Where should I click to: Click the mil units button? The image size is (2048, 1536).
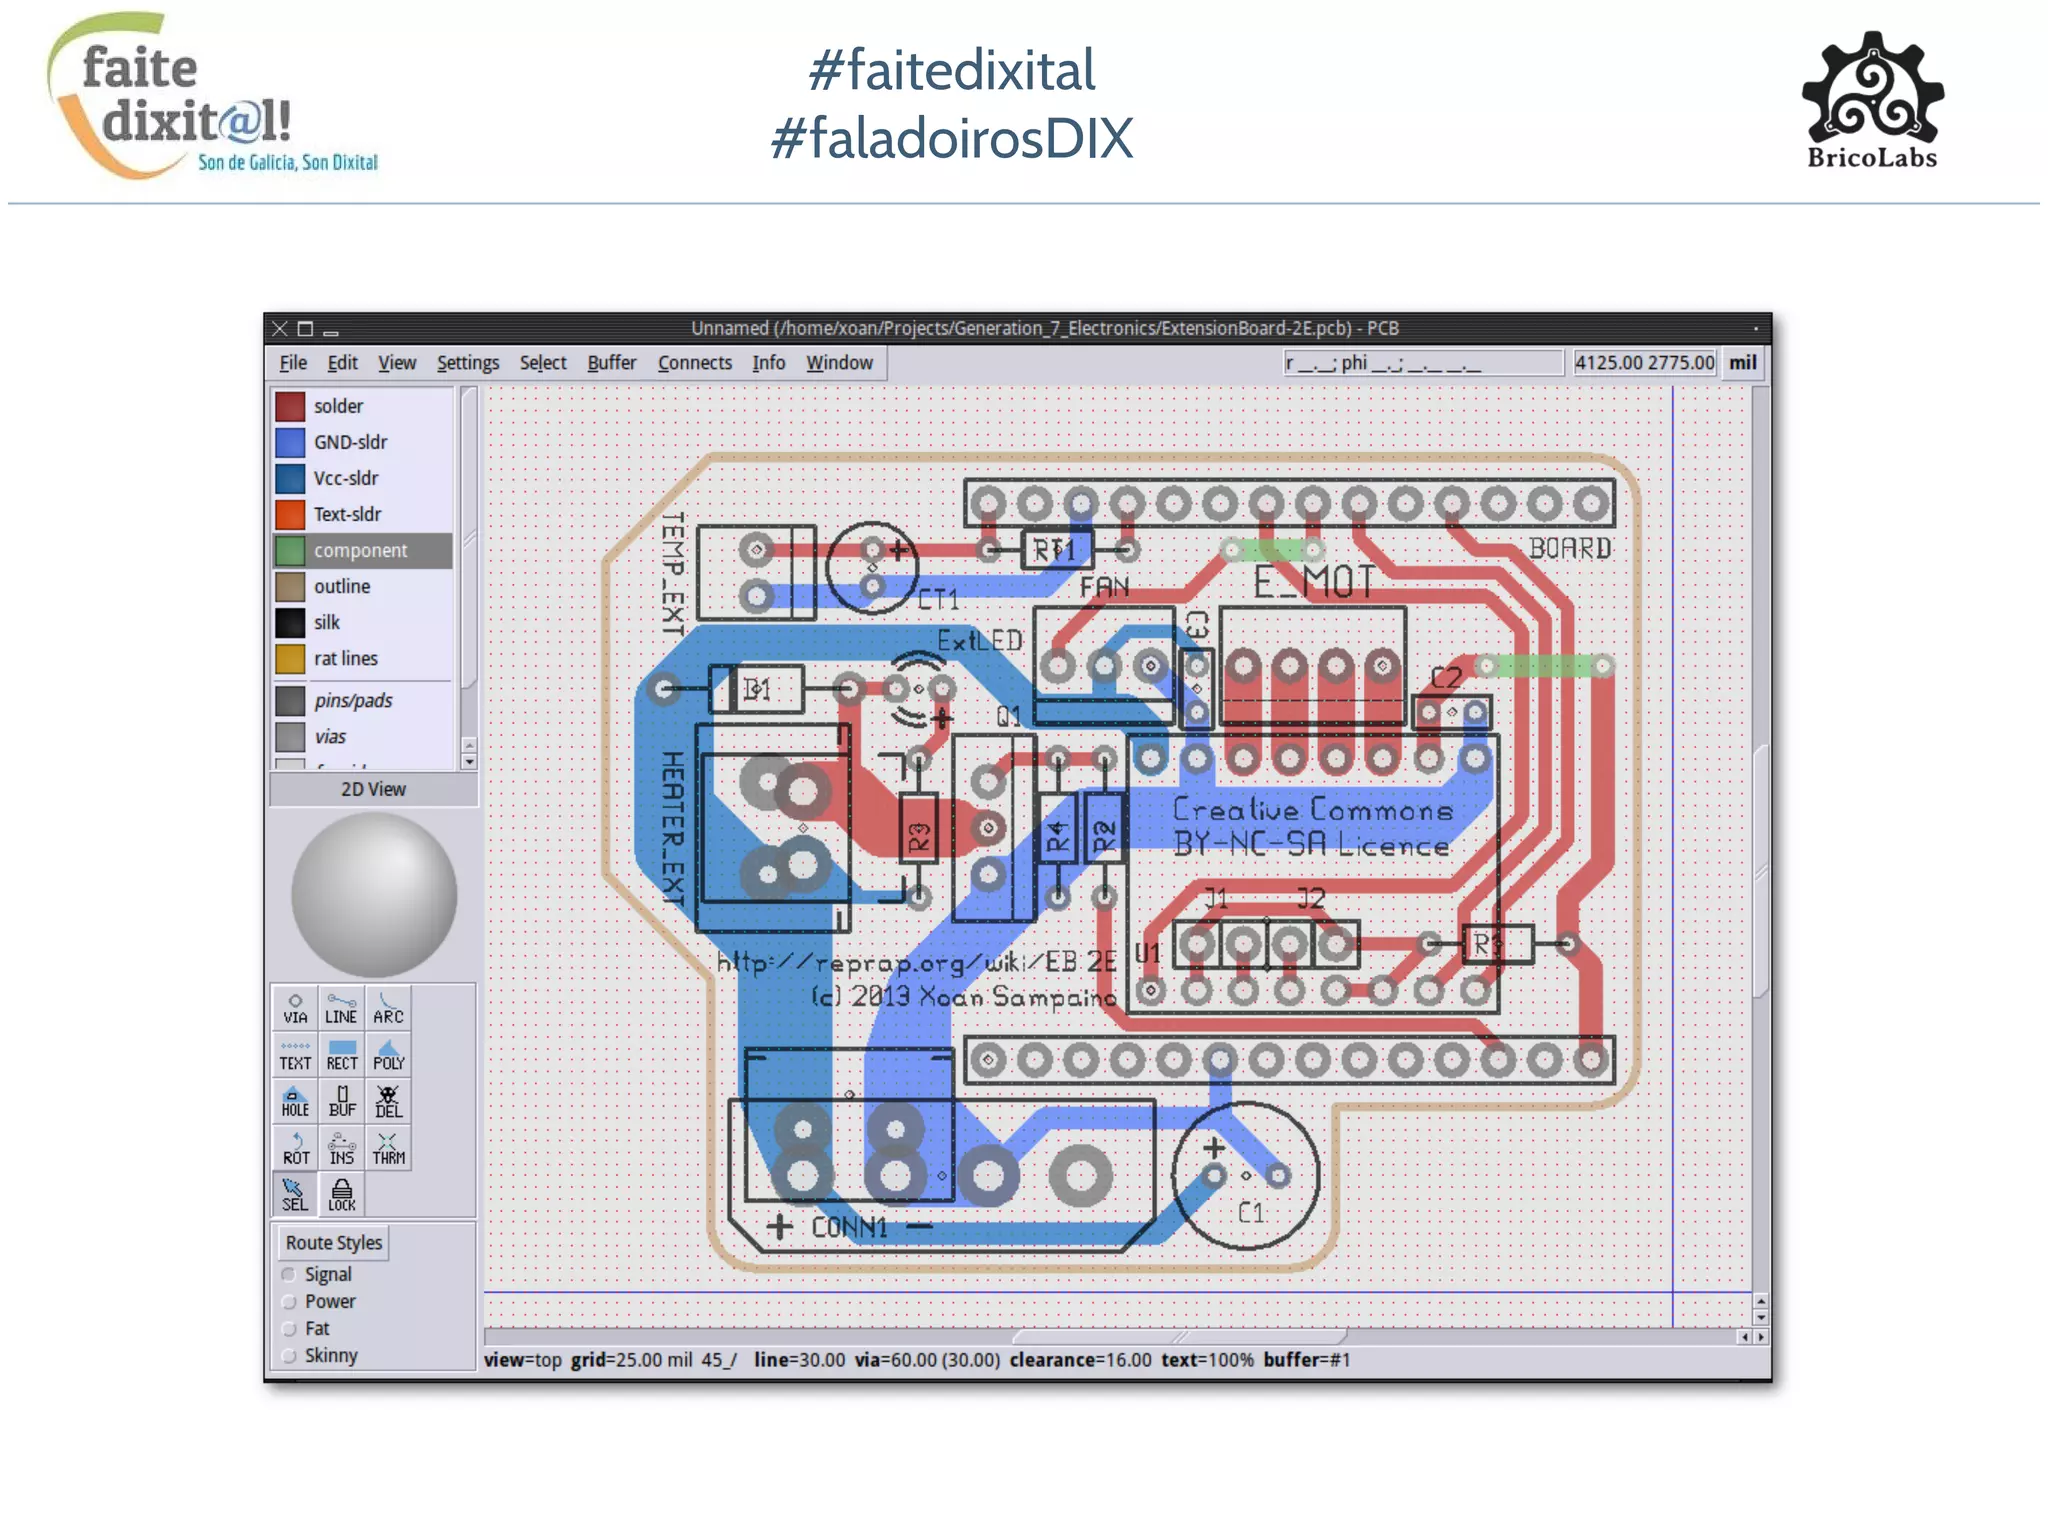[1742, 363]
